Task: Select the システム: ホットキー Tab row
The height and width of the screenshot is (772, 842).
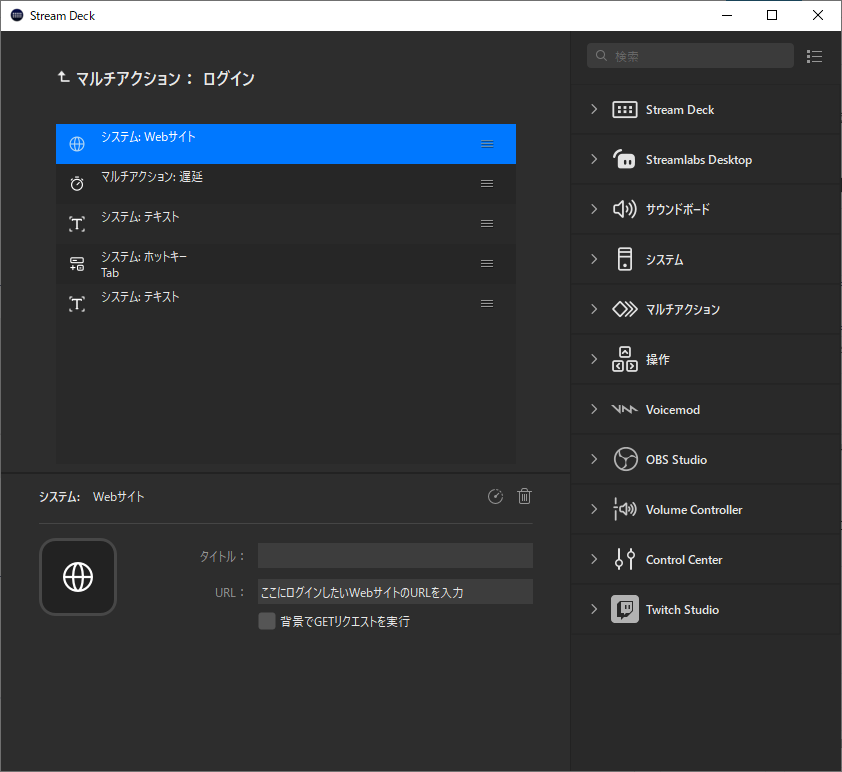Action: 286,264
